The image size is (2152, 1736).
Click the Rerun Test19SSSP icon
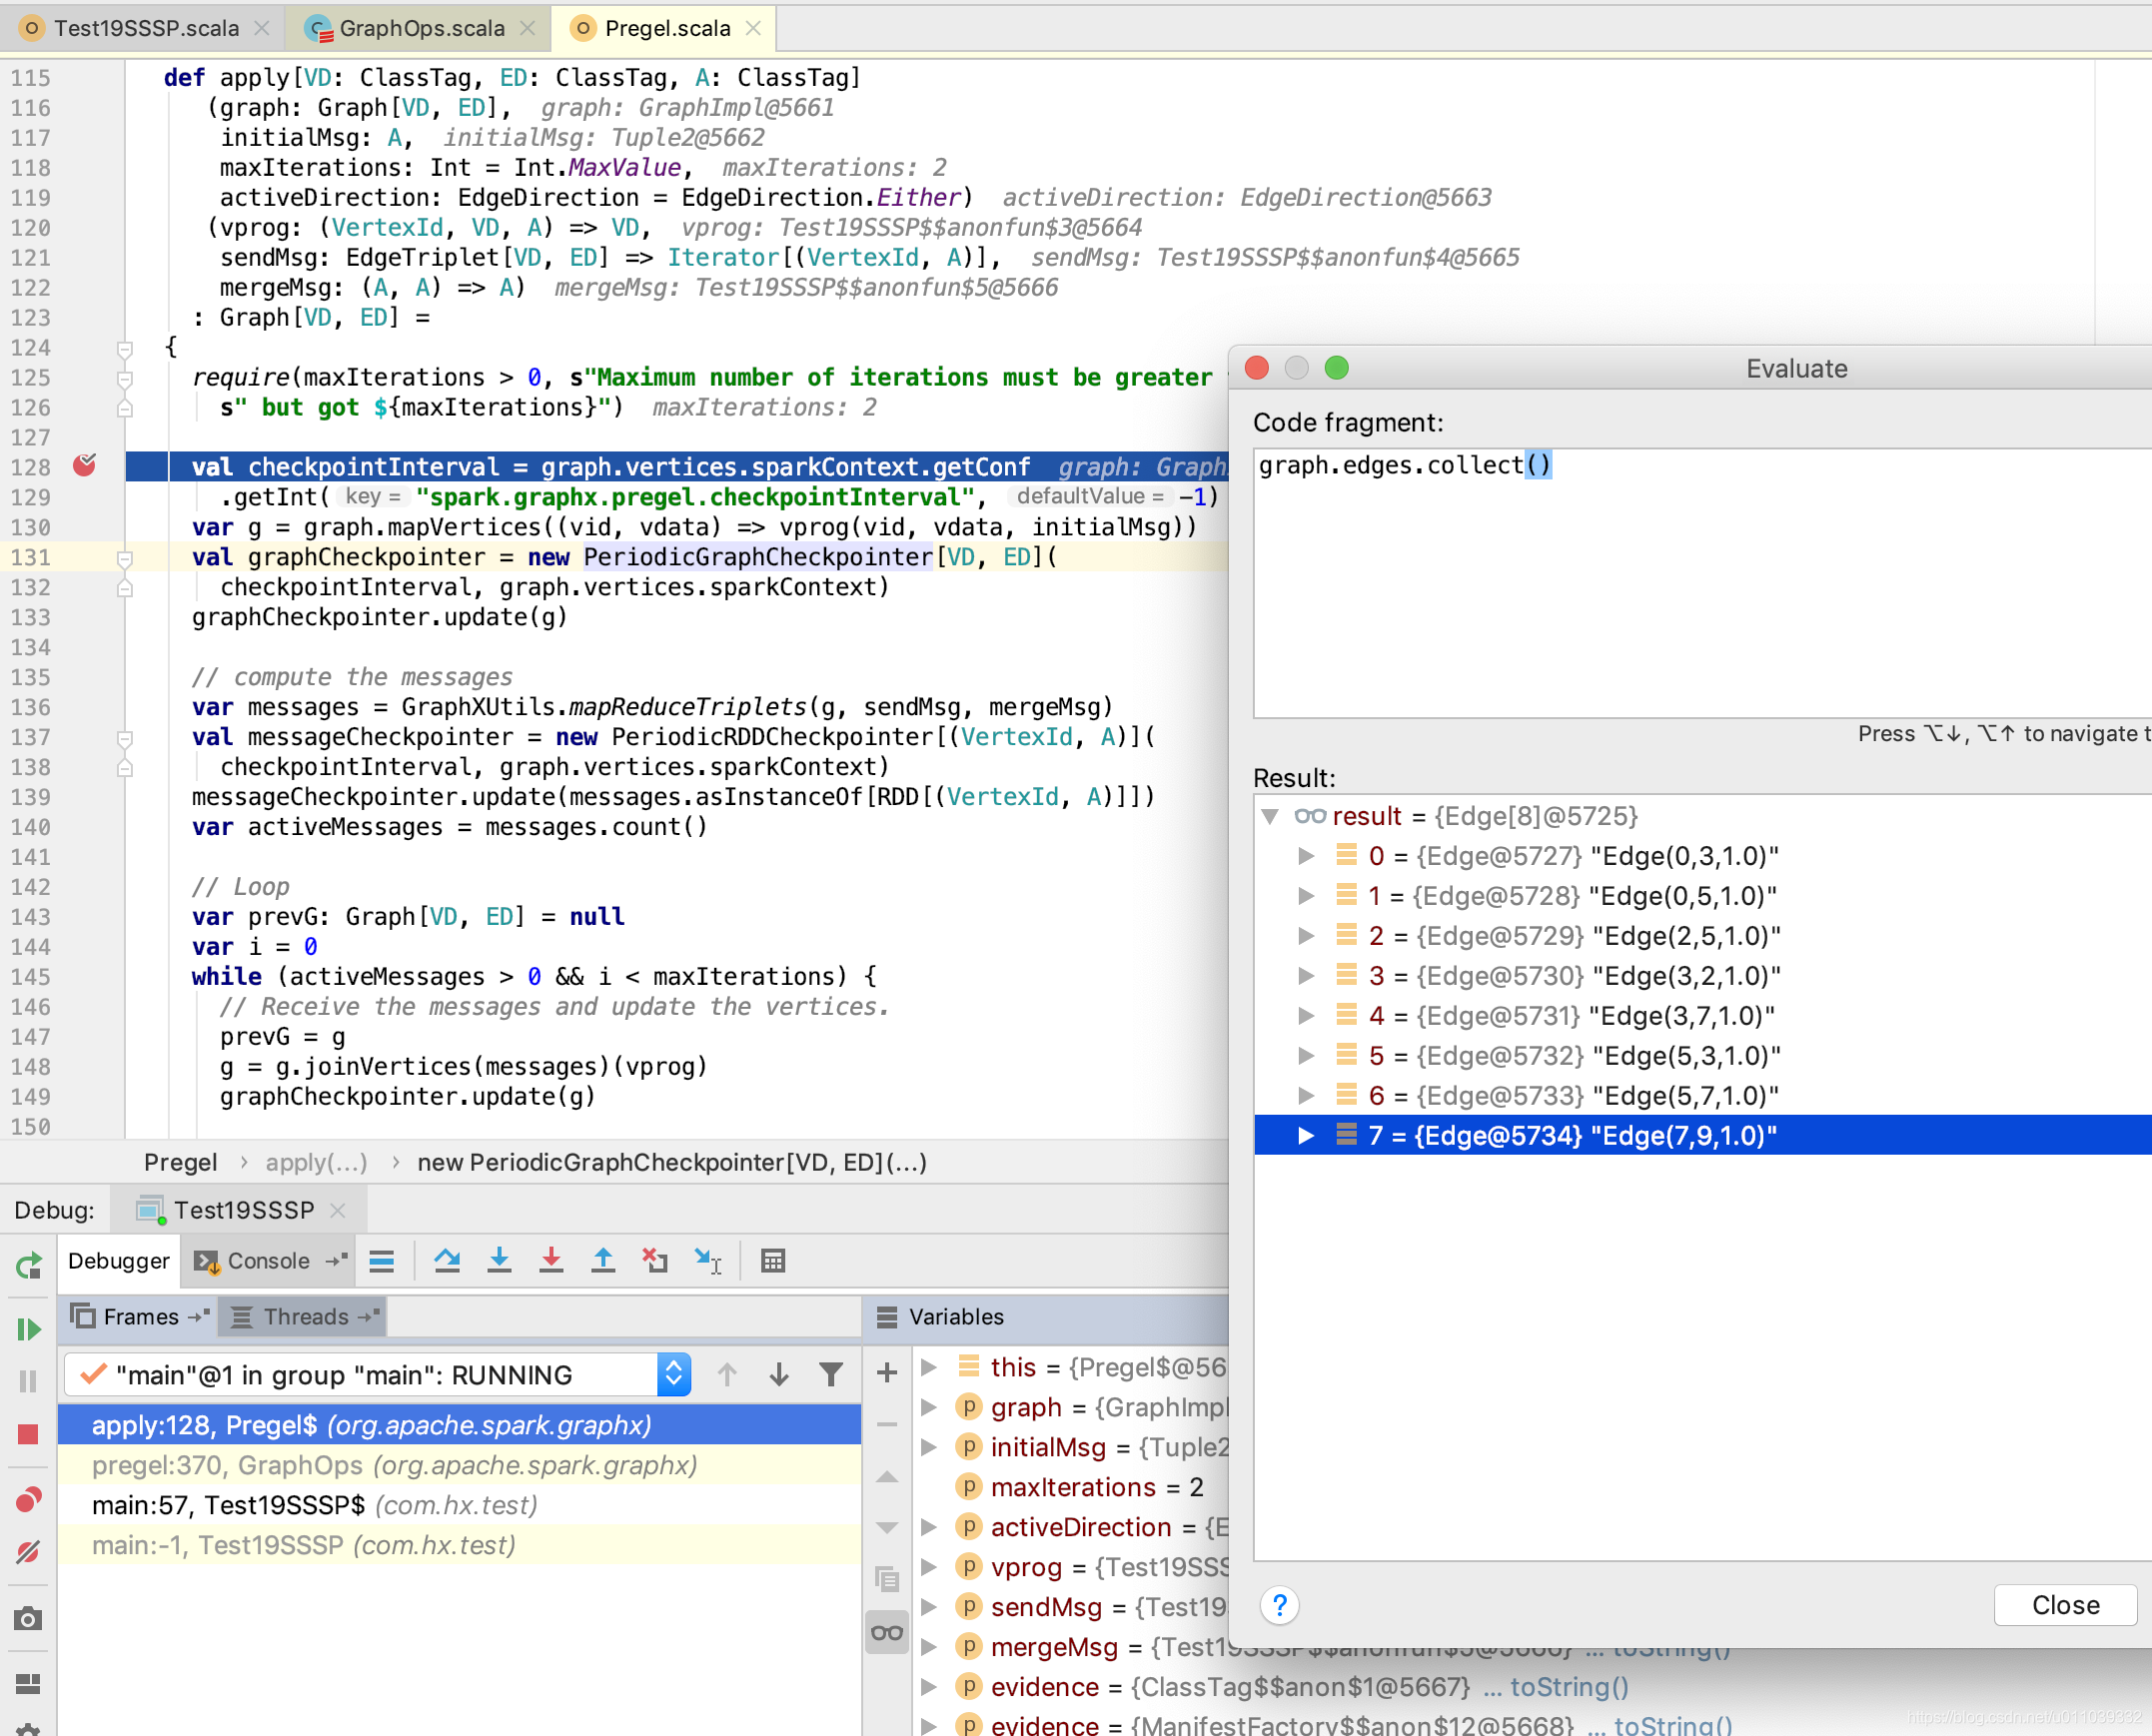[28, 1265]
